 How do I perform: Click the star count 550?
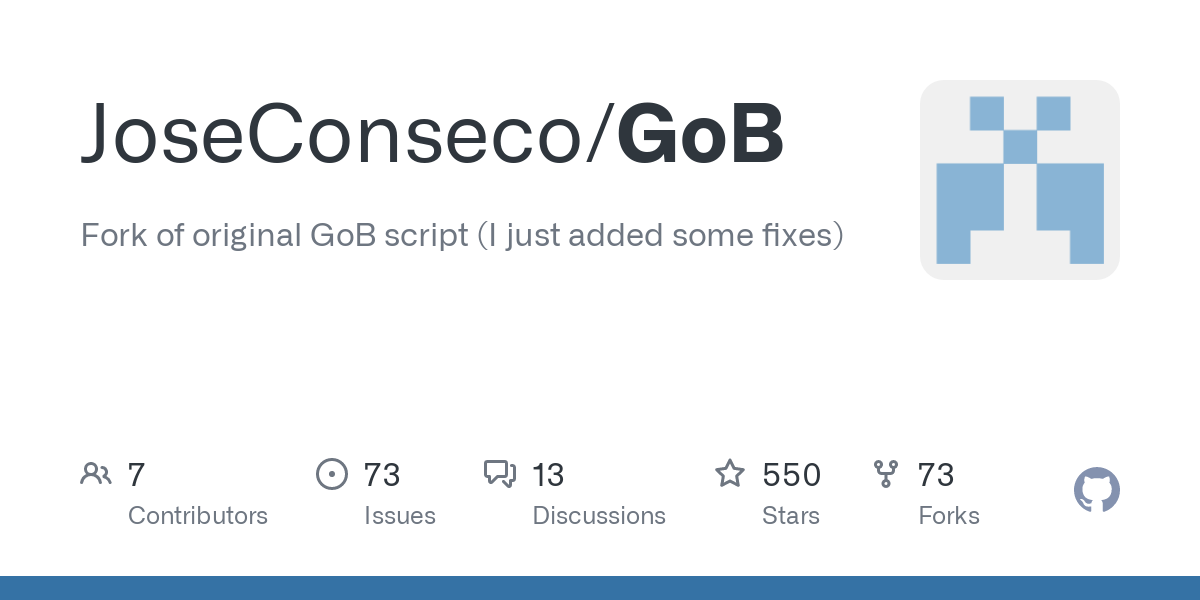pos(792,475)
